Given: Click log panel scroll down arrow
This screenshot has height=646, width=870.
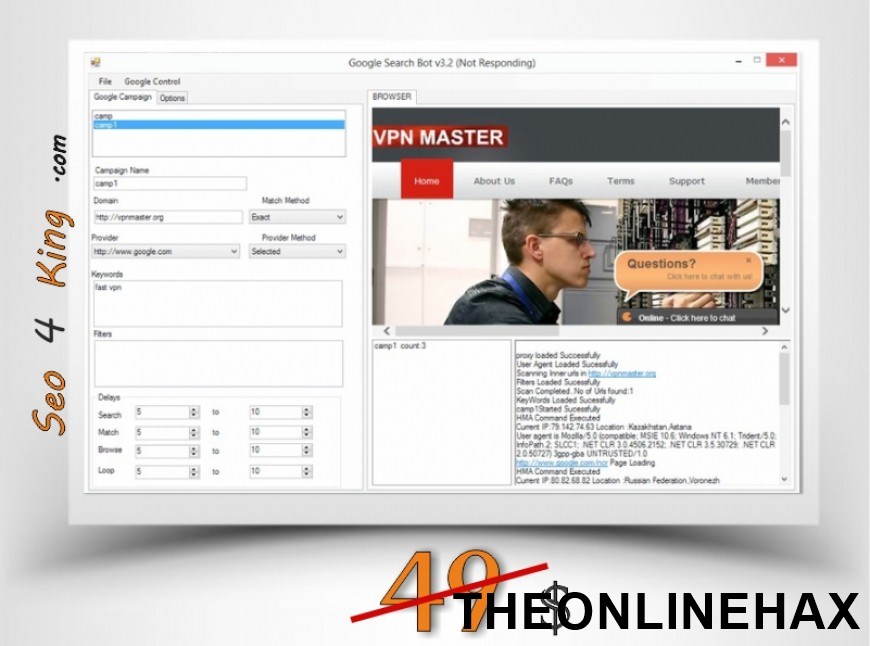Looking at the screenshot, I should 784,479.
